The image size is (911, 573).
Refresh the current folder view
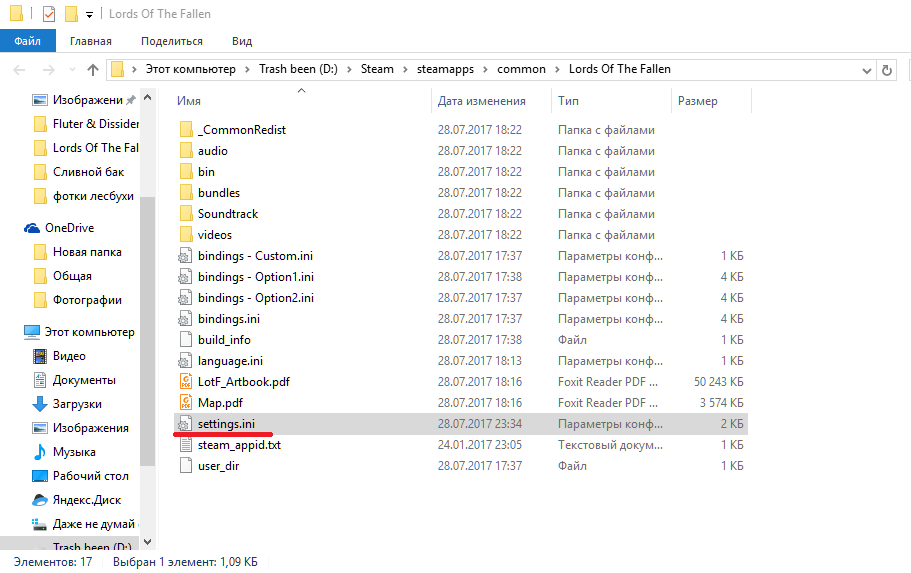click(x=887, y=70)
